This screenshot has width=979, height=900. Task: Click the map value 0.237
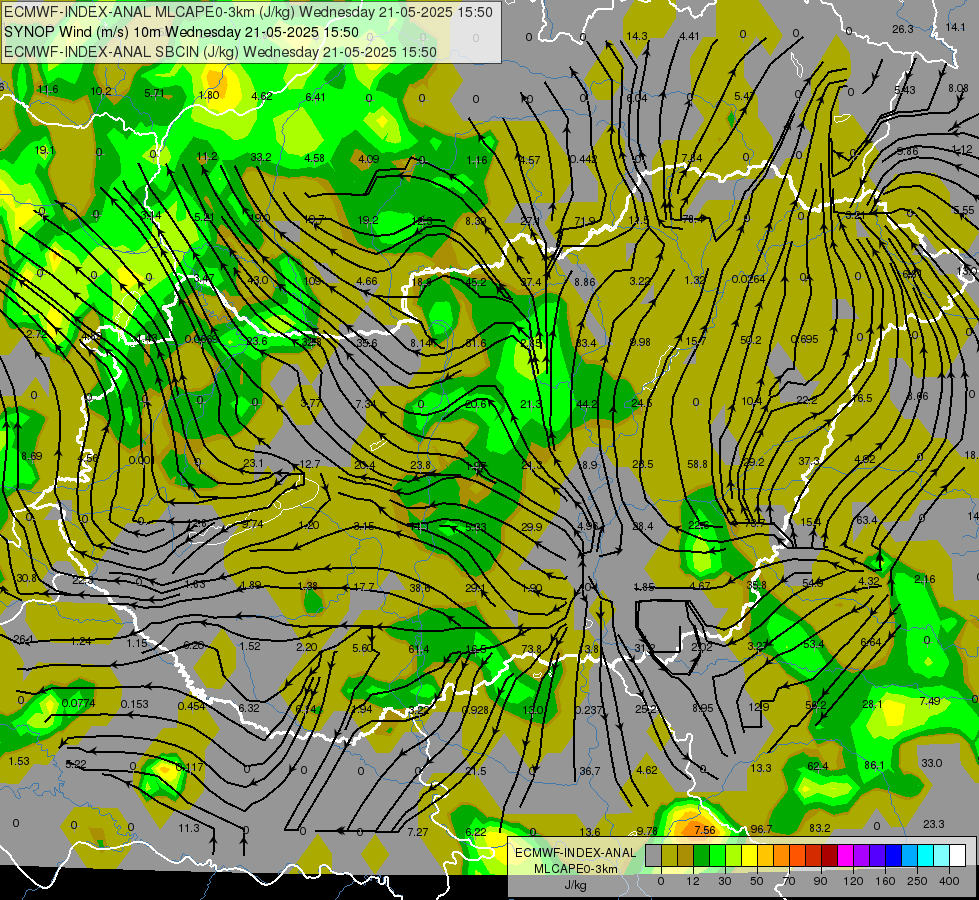click(x=588, y=710)
